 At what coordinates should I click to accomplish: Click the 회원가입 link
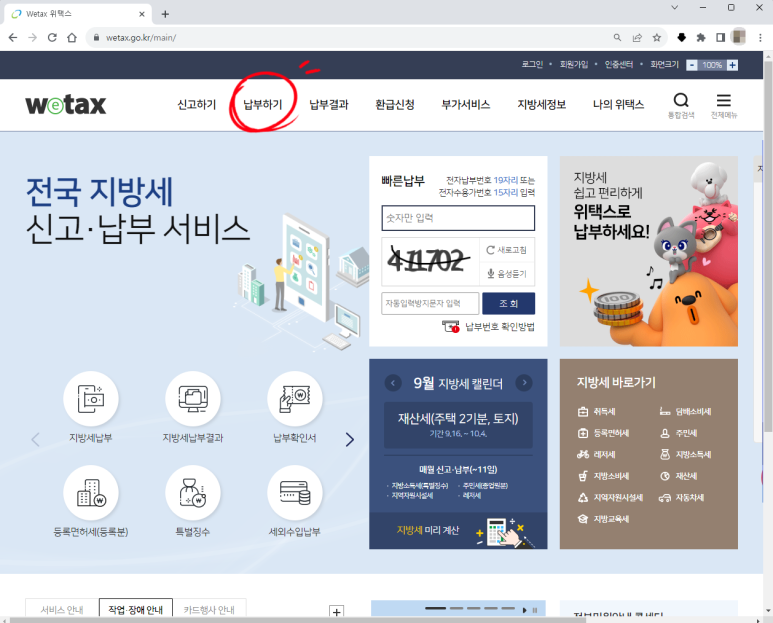(574, 65)
